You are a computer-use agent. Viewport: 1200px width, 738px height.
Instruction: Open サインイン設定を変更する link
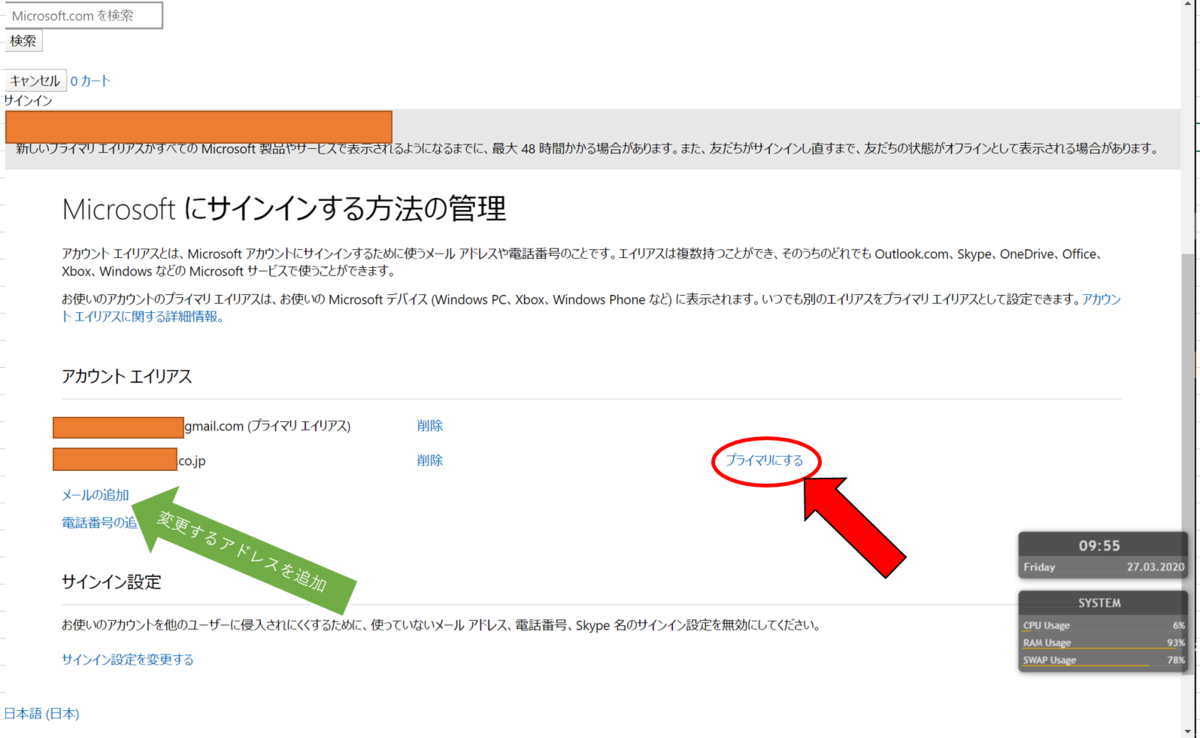coord(128,660)
